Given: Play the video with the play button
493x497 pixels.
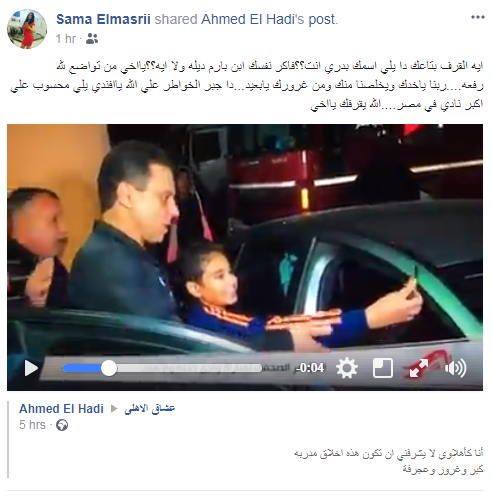Looking at the screenshot, I should point(31,368).
